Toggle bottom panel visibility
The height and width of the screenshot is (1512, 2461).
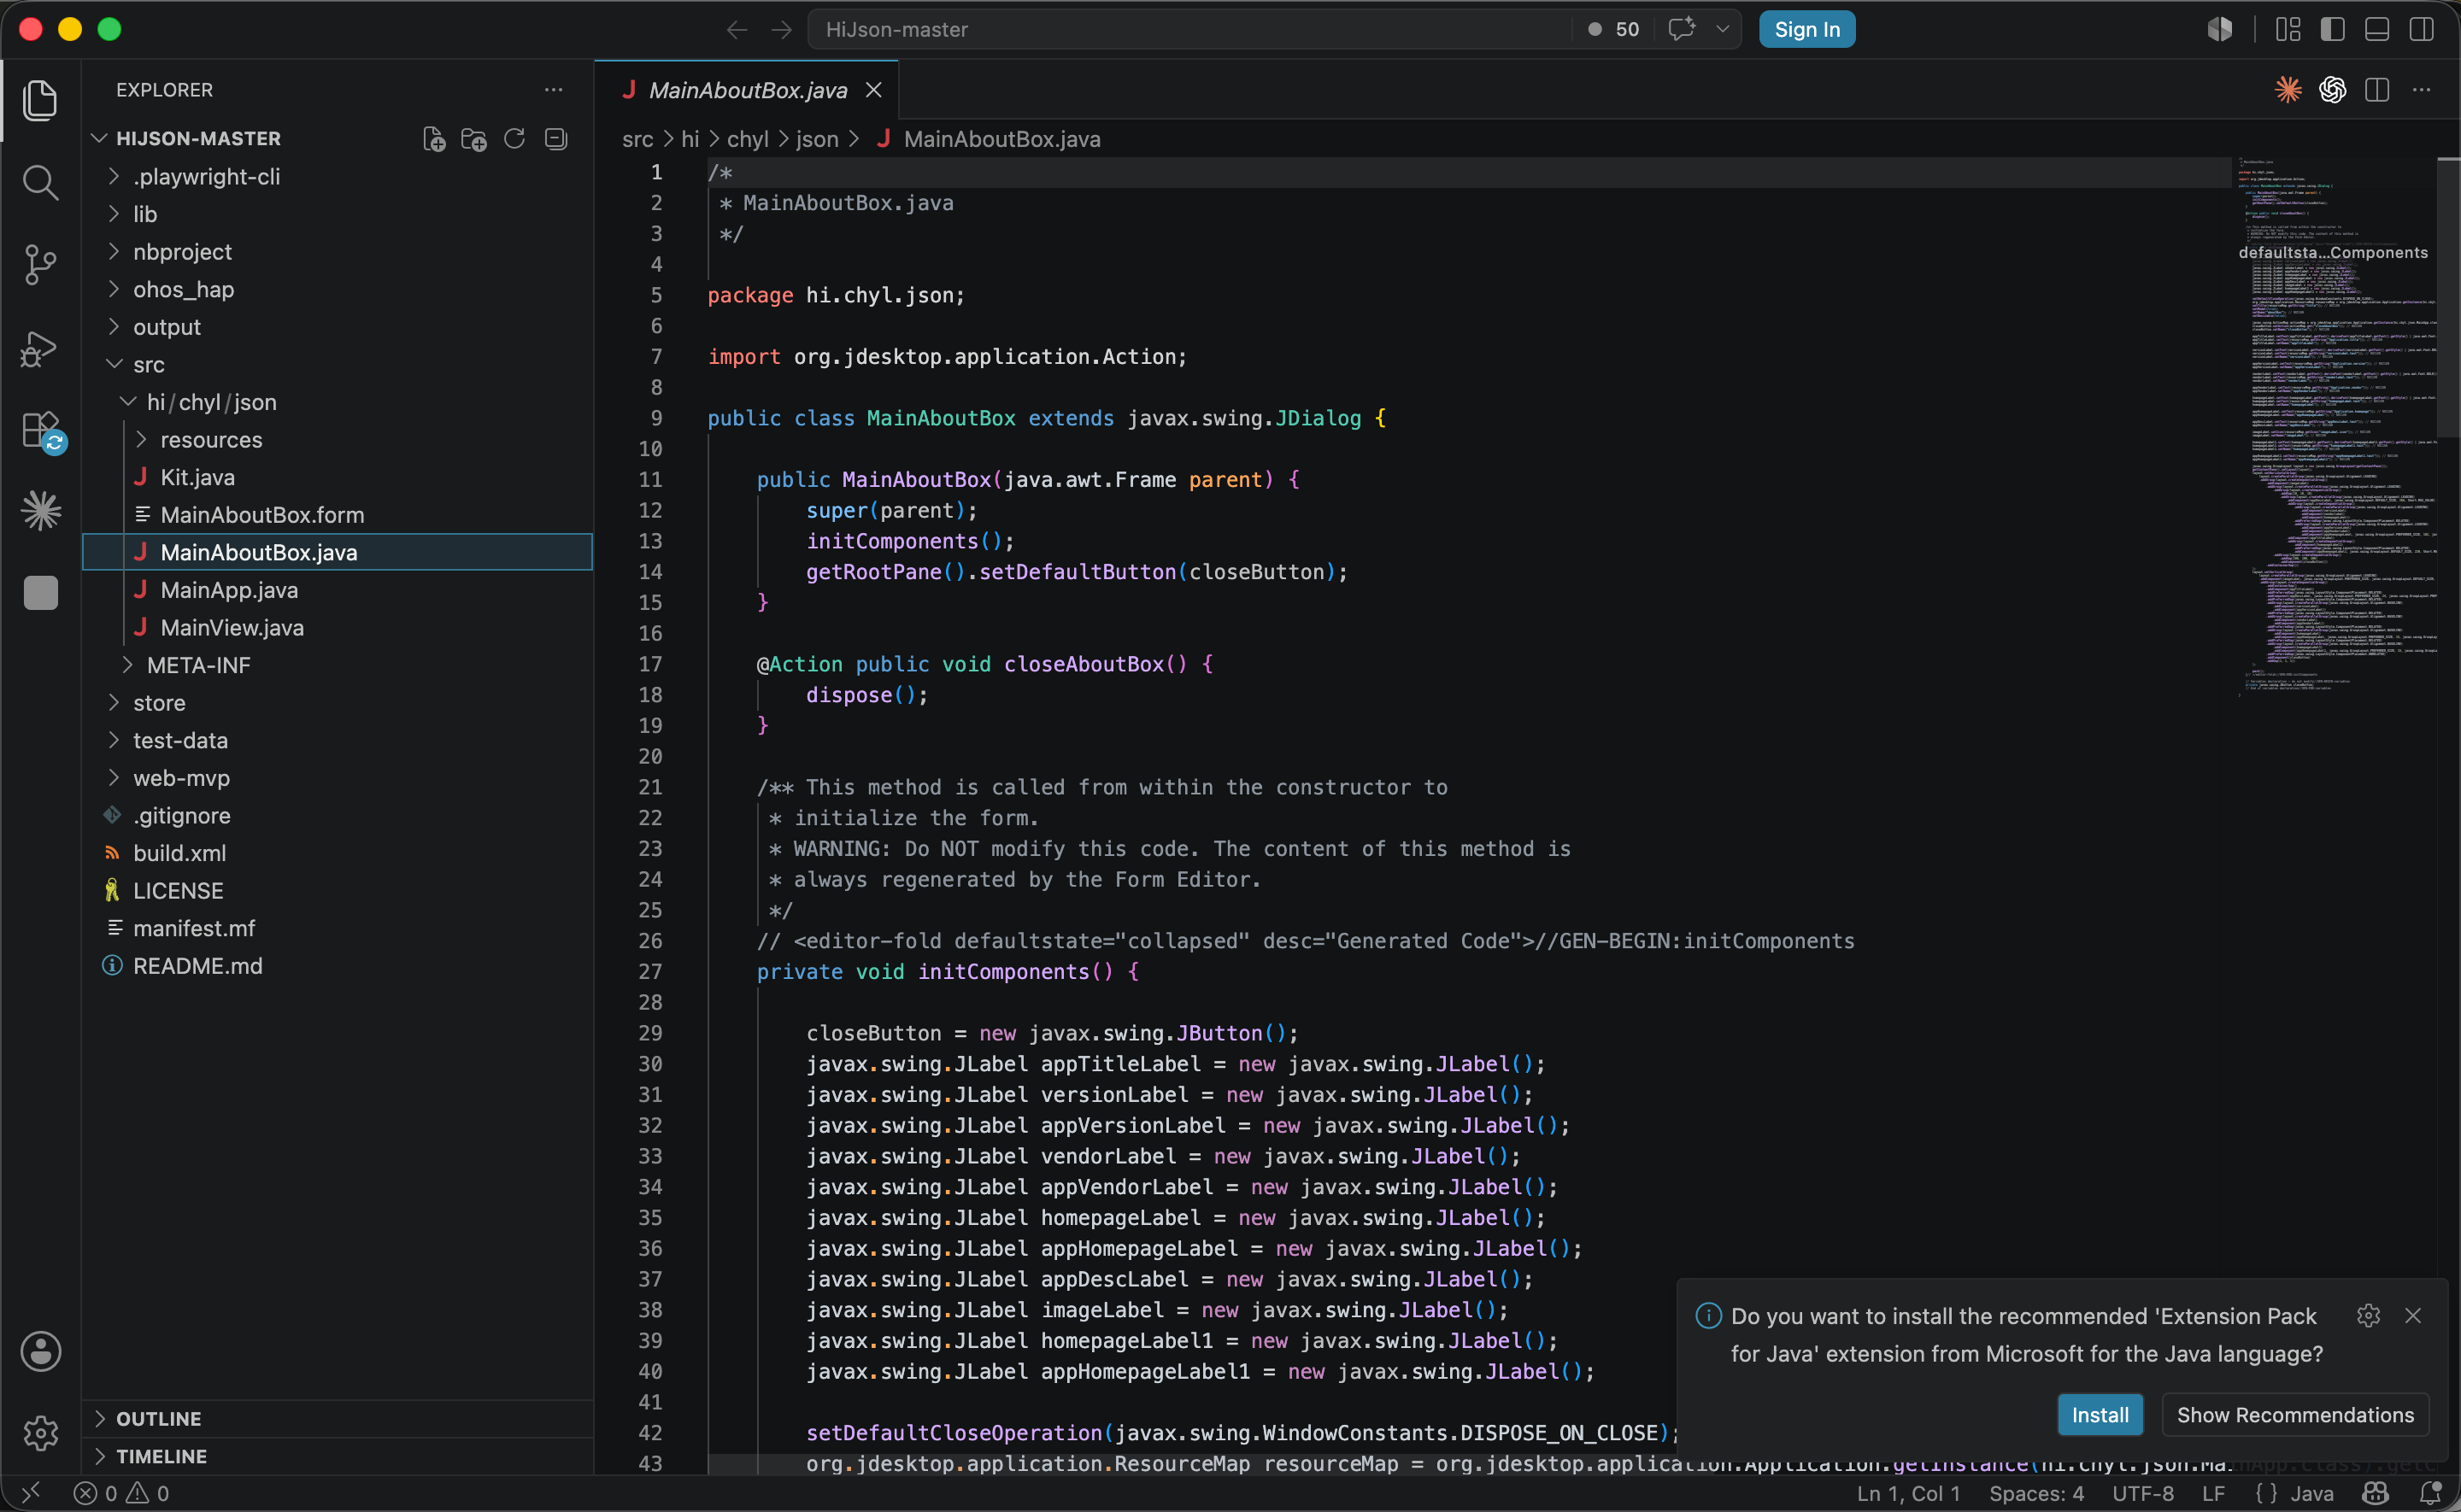pyautogui.click(x=2377, y=30)
